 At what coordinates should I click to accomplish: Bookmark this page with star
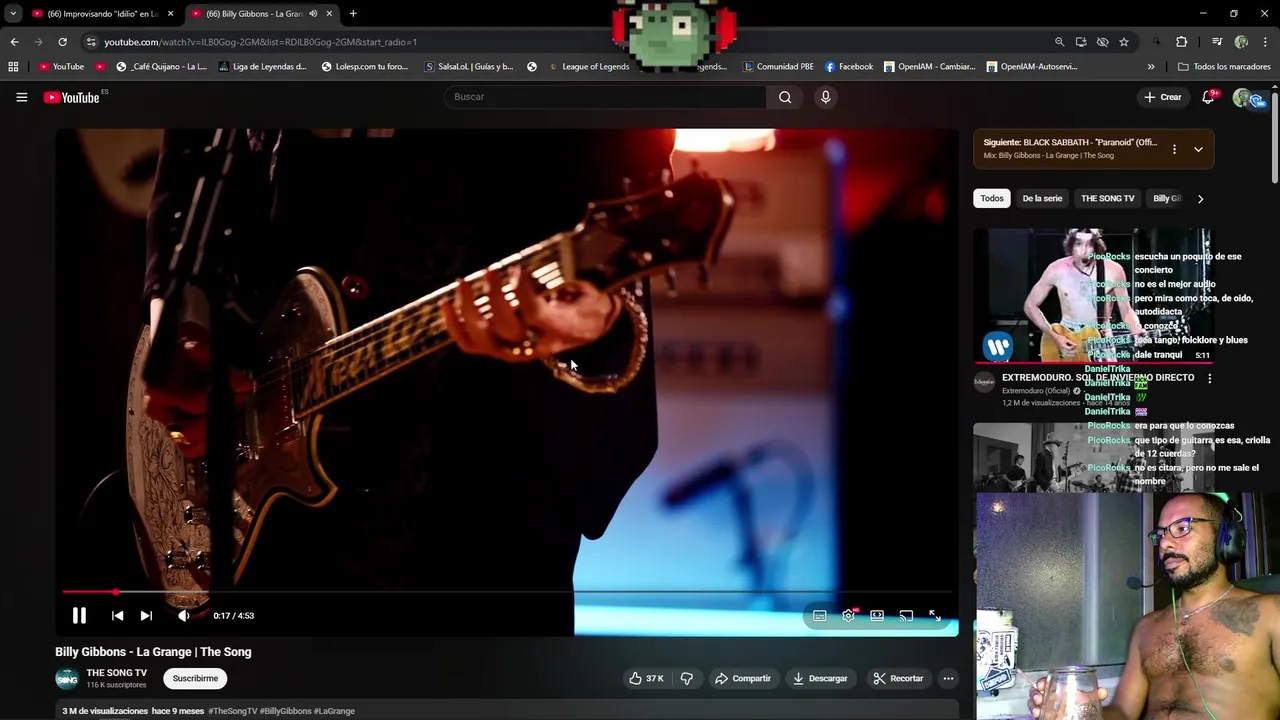pos(1124,42)
